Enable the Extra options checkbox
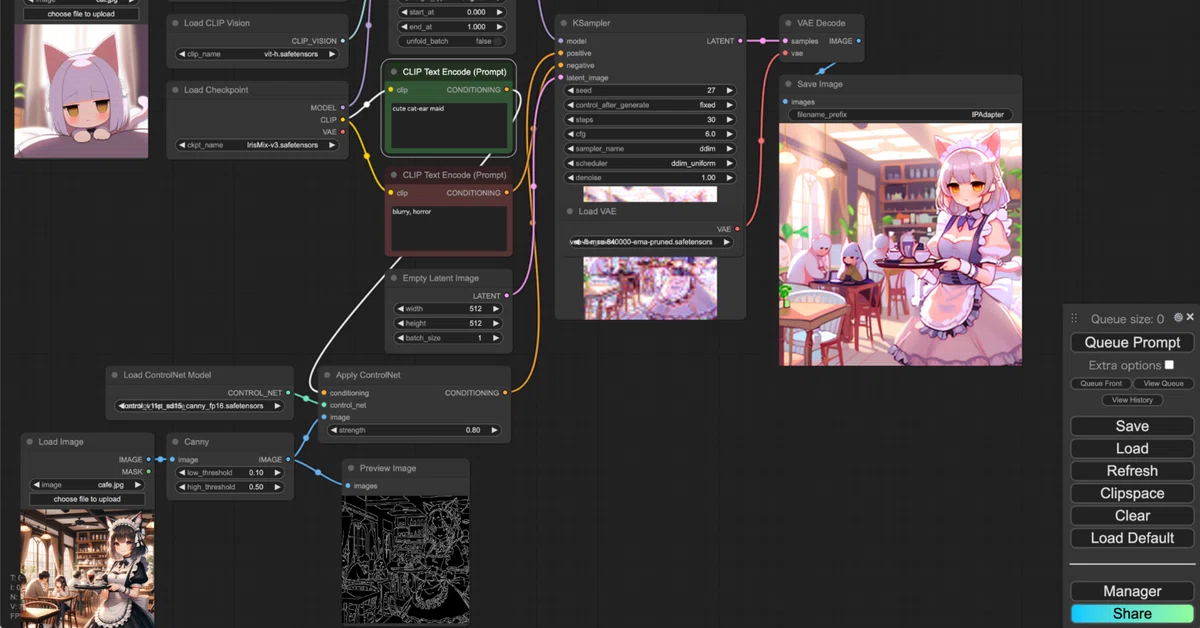This screenshot has height=628, width=1200. (1169, 365)
